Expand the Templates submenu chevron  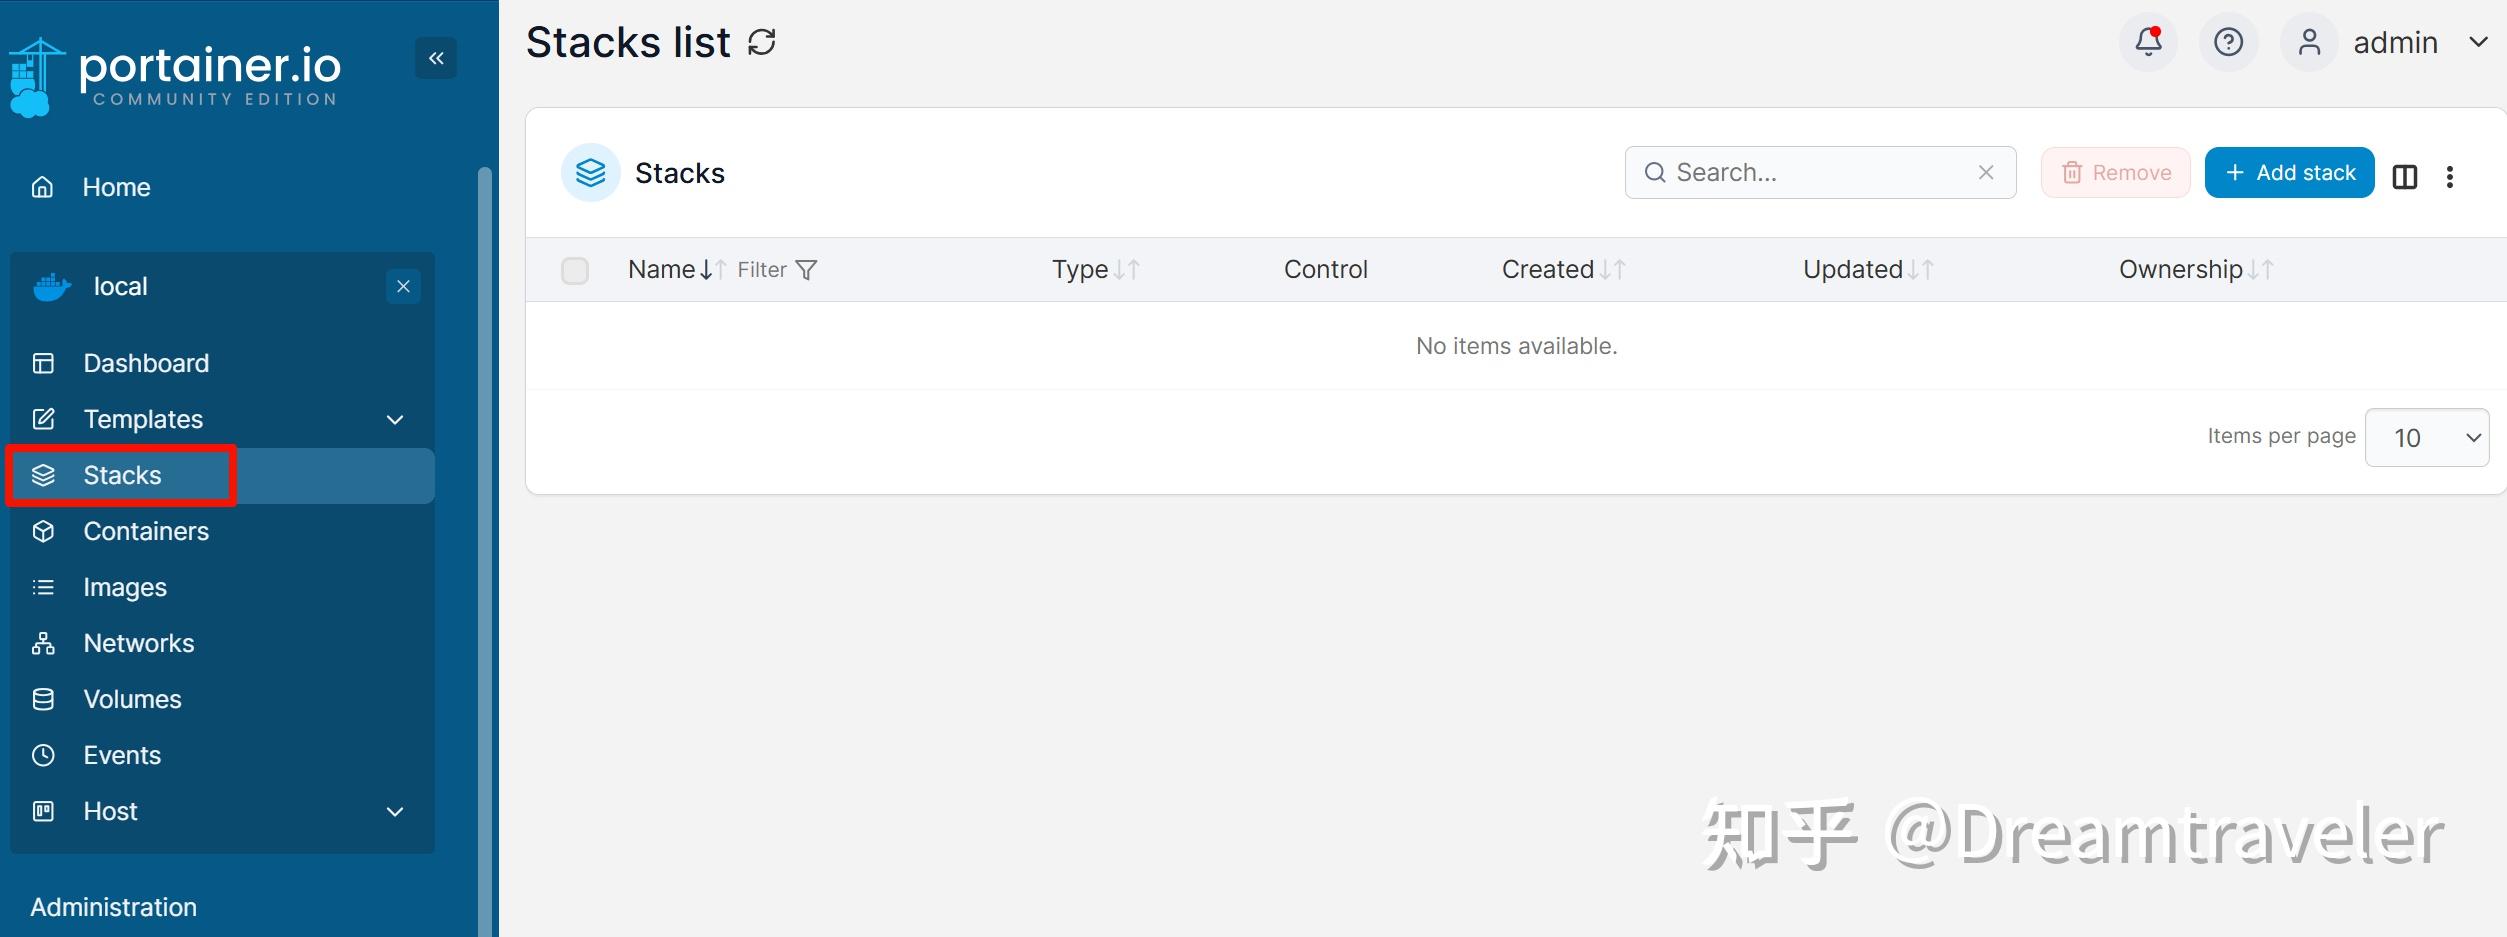click(x=395, y=419)
